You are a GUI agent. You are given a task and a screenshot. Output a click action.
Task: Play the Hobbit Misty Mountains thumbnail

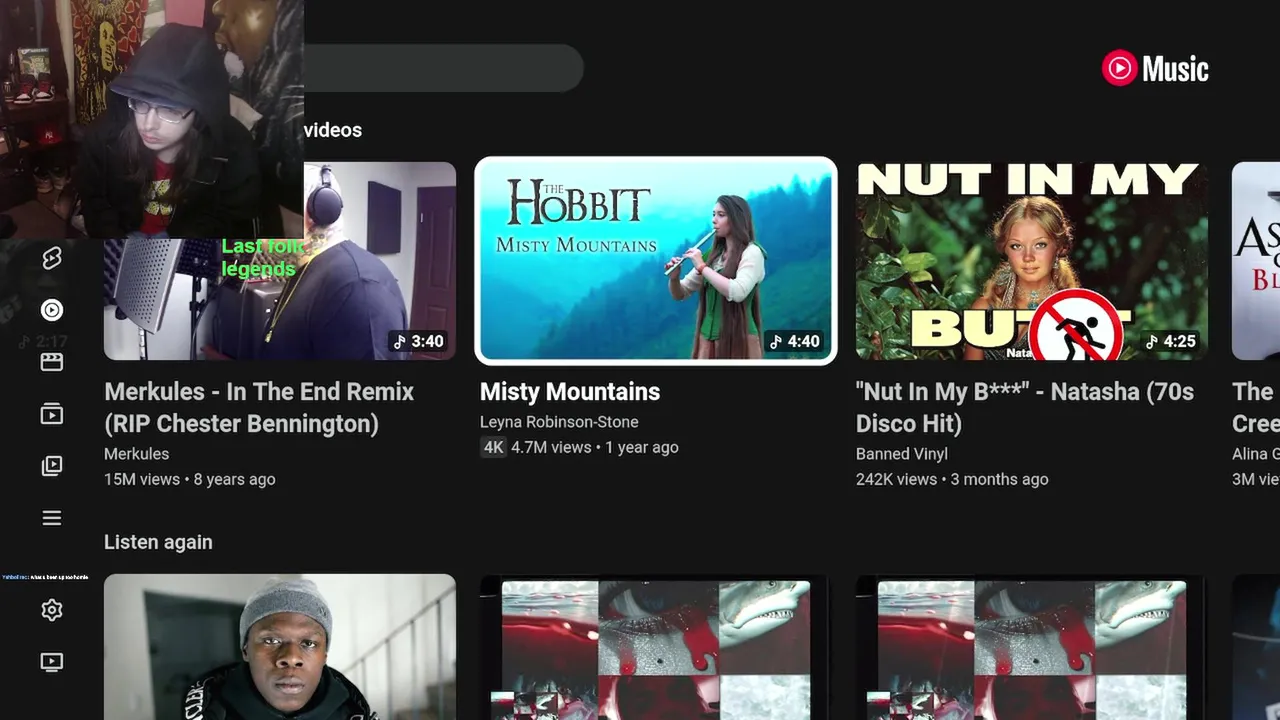pos(656,260)
